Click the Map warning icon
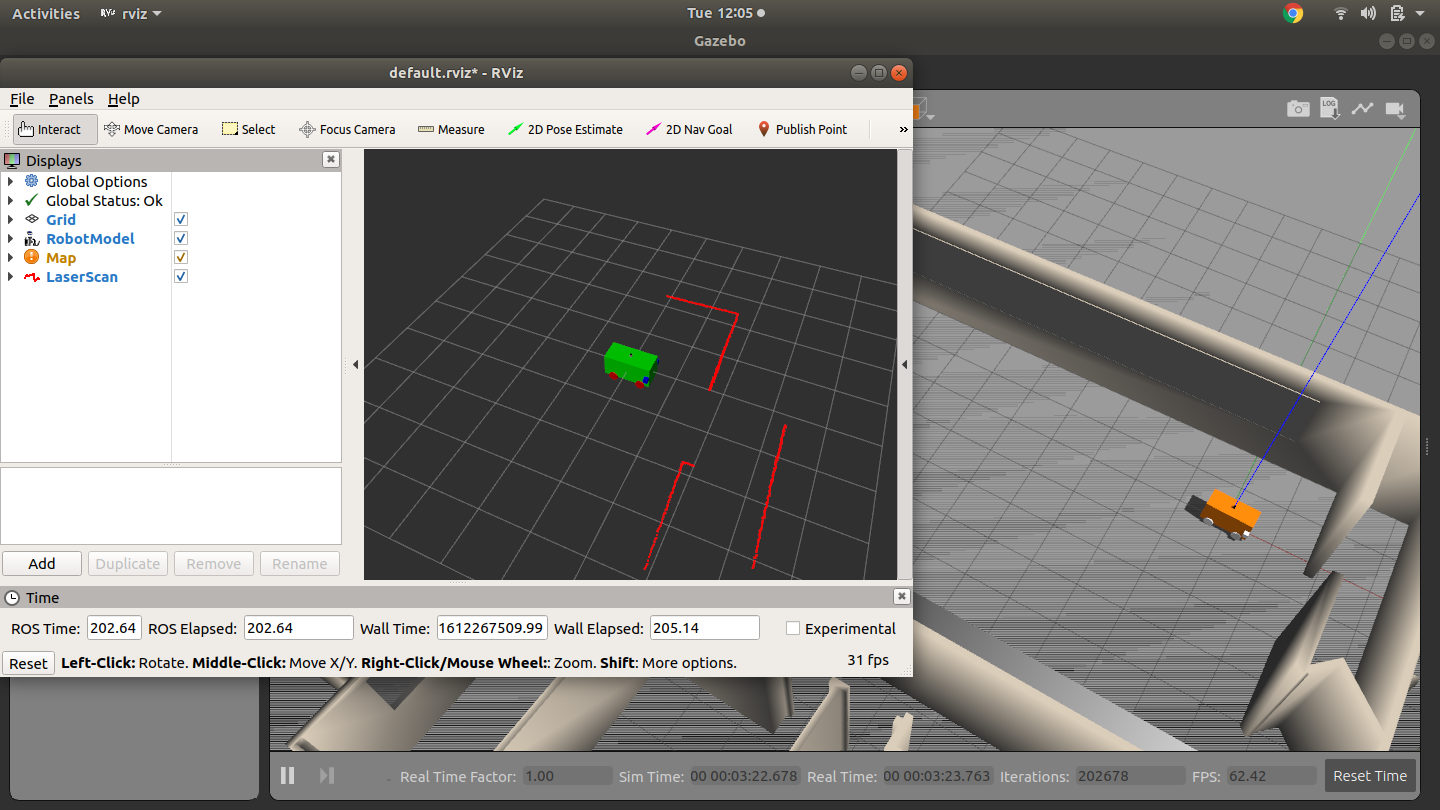The image size is (1440, 810). (x=32, y=257)
